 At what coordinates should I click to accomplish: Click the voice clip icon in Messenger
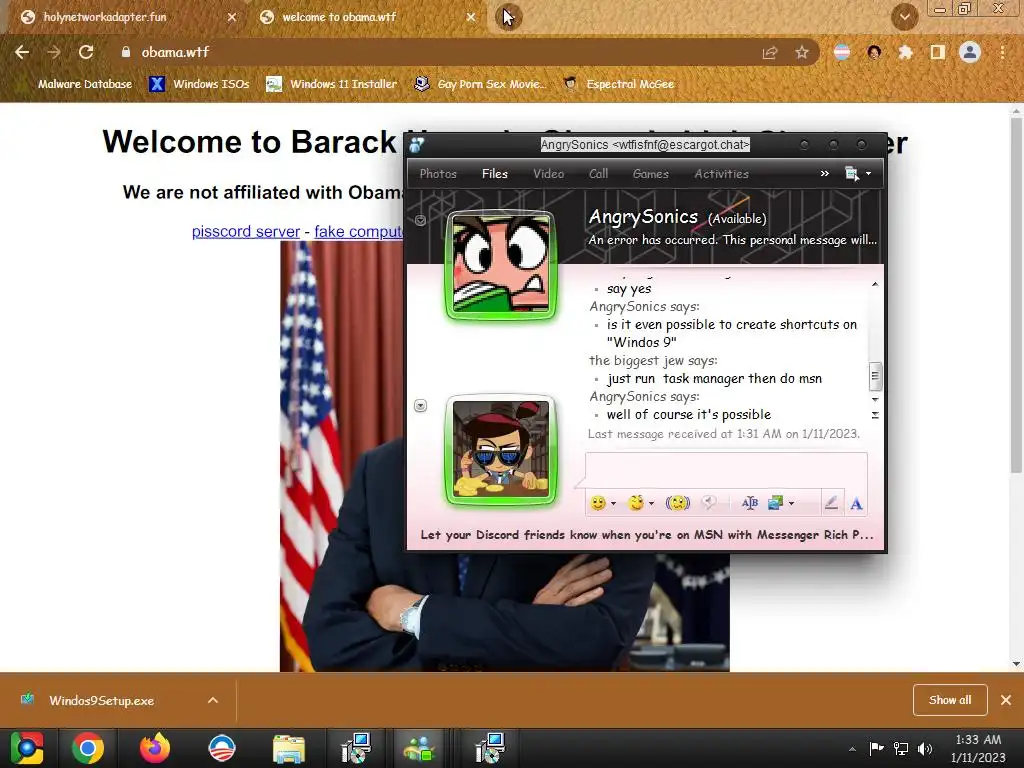coord(709,503)
